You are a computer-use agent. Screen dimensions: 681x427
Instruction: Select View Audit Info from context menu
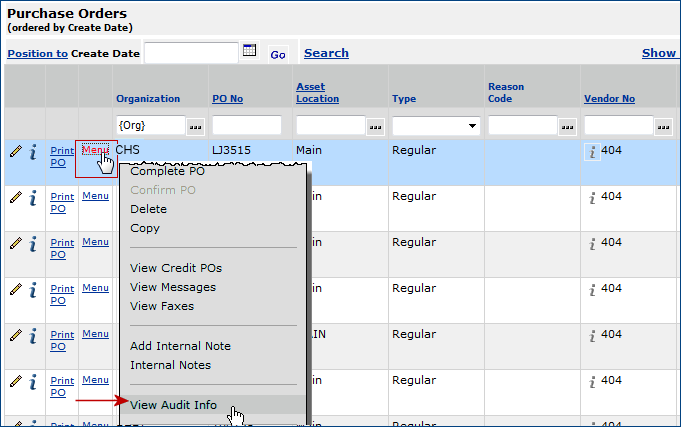click(x=173, y=405)
